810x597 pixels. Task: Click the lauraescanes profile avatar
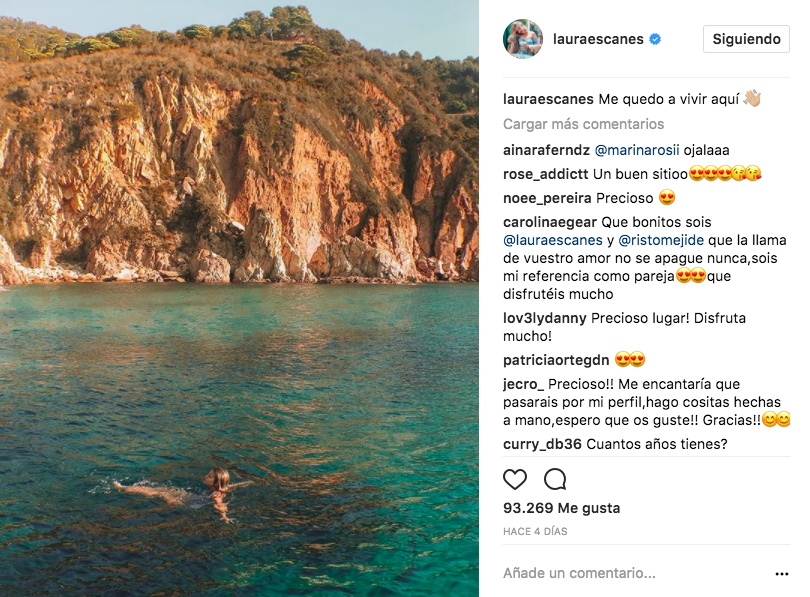523,39
